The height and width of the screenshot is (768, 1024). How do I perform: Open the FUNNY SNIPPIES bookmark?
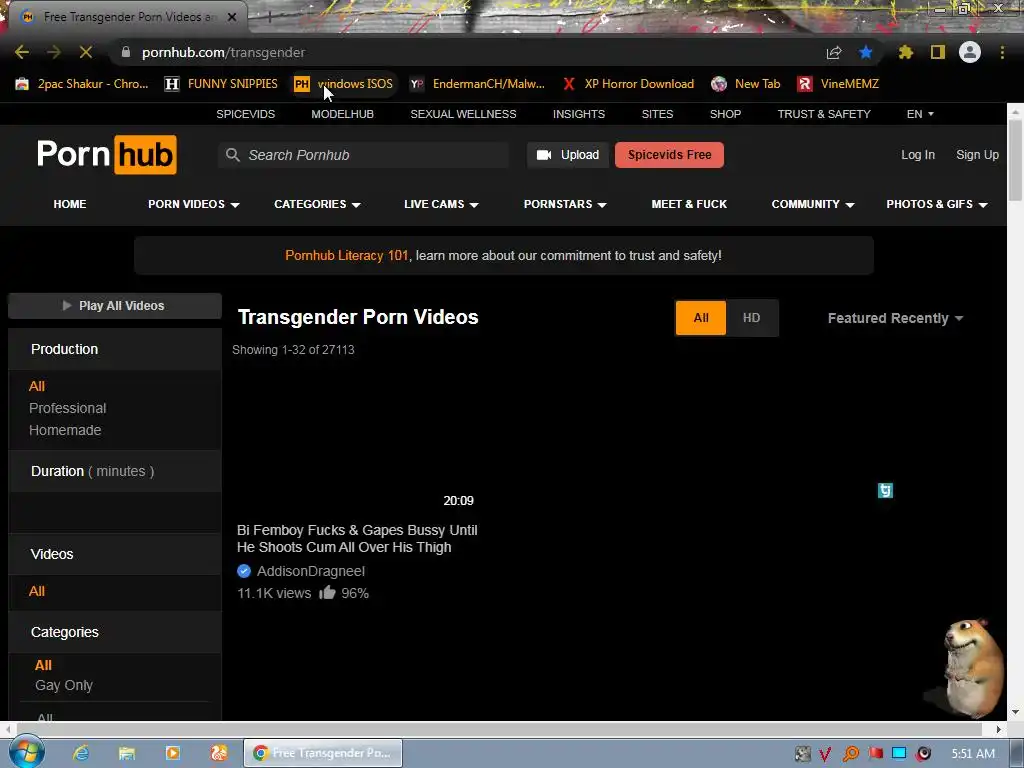[221, 84]
